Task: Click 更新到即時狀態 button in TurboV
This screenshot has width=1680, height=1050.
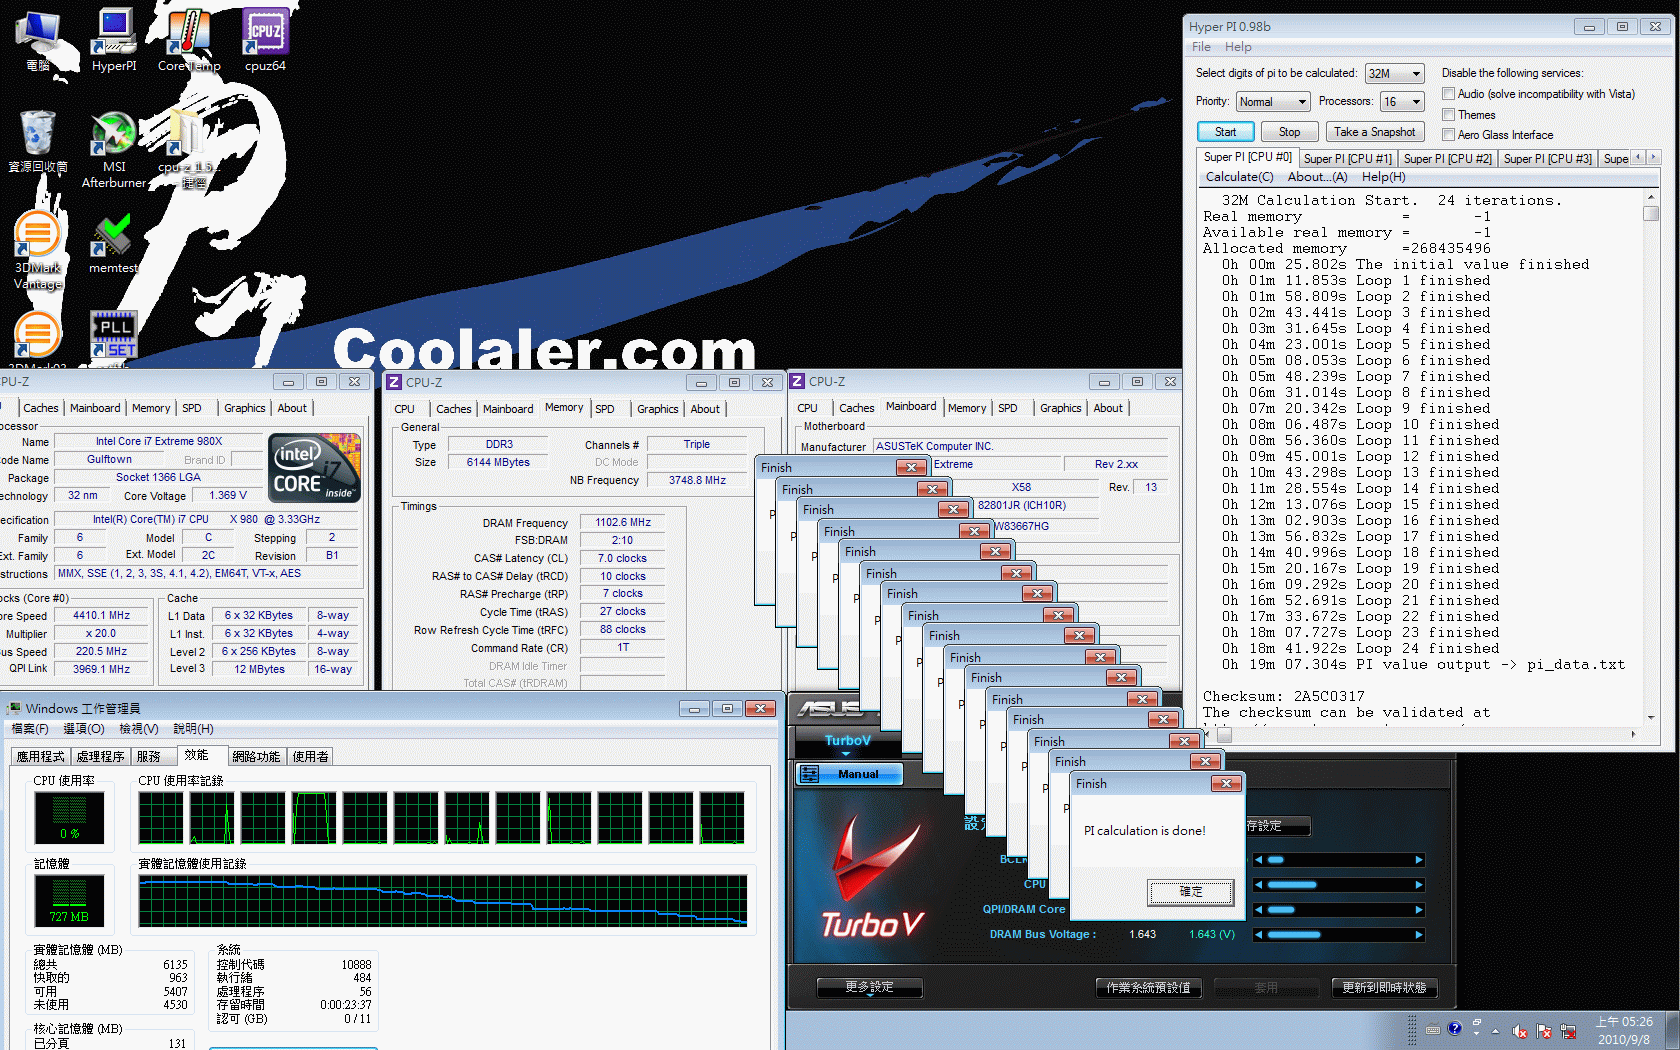Action: point(1383,988)
